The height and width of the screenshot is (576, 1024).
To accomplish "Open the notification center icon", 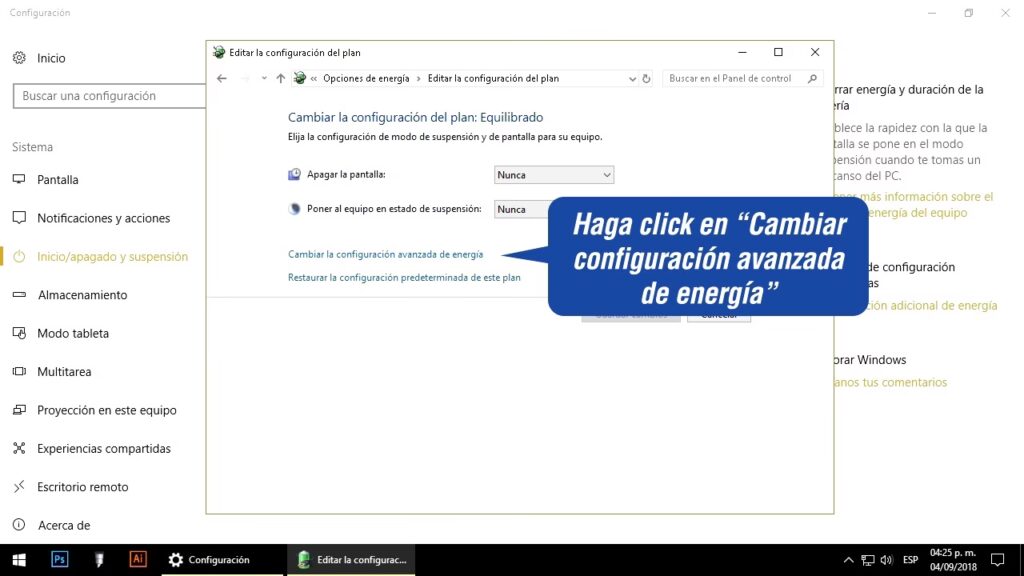I will point(997,560).
